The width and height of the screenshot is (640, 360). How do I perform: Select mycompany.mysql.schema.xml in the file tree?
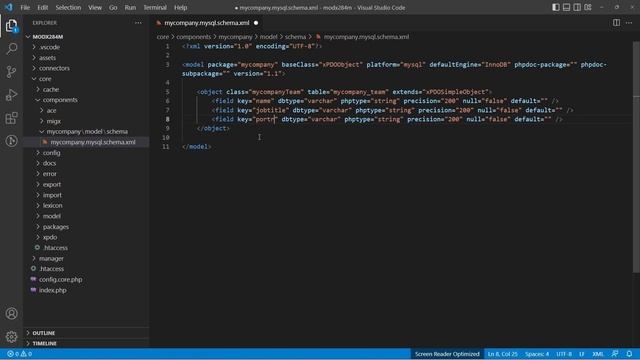pos(93,142)
